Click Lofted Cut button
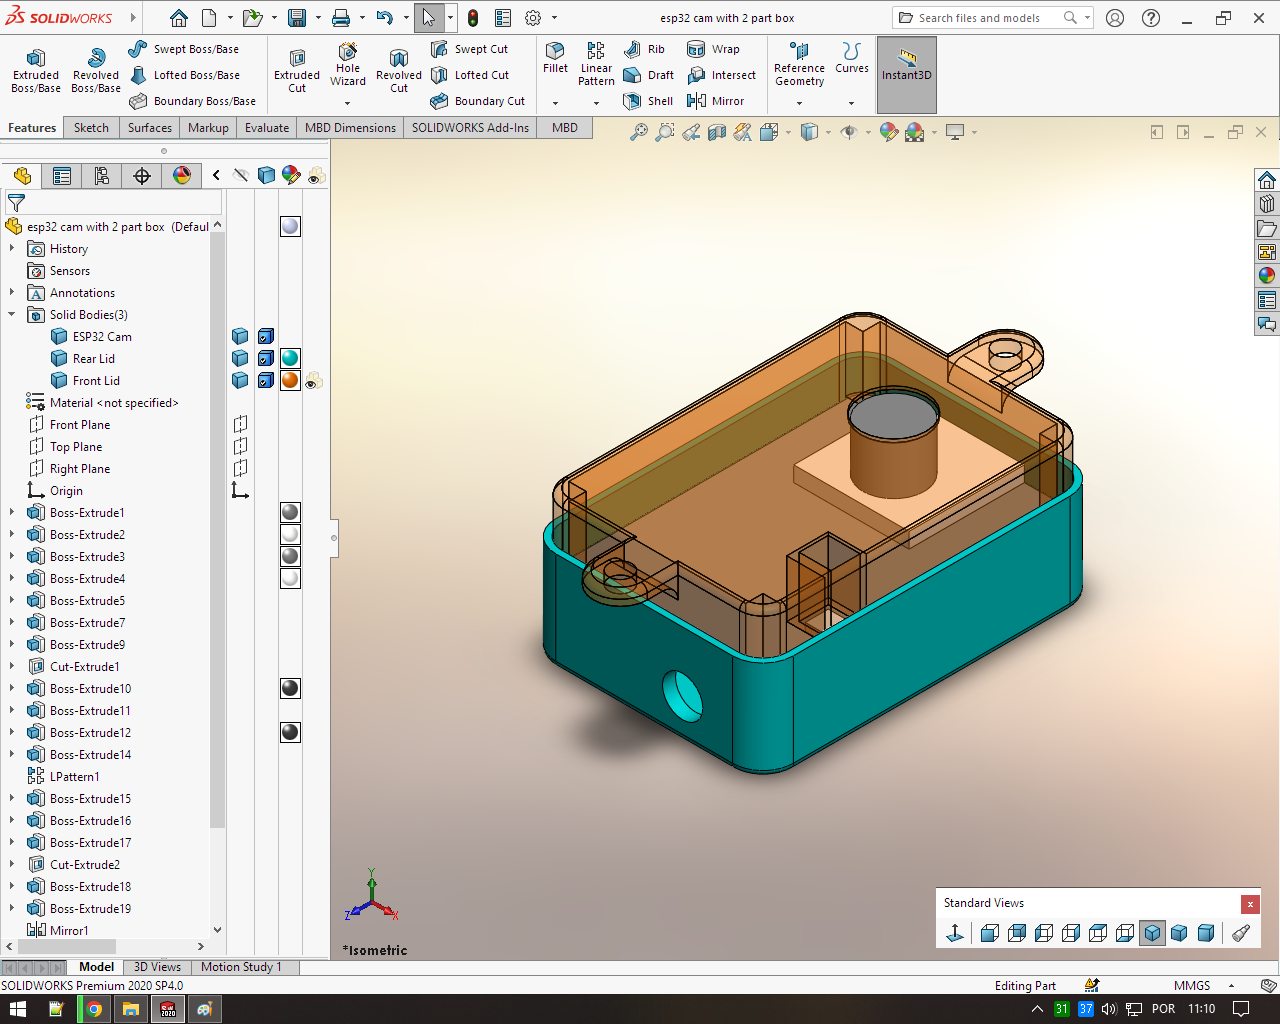Viewport: 1280px width, 1024px height. pyautogui.click(x=470, y=75)
